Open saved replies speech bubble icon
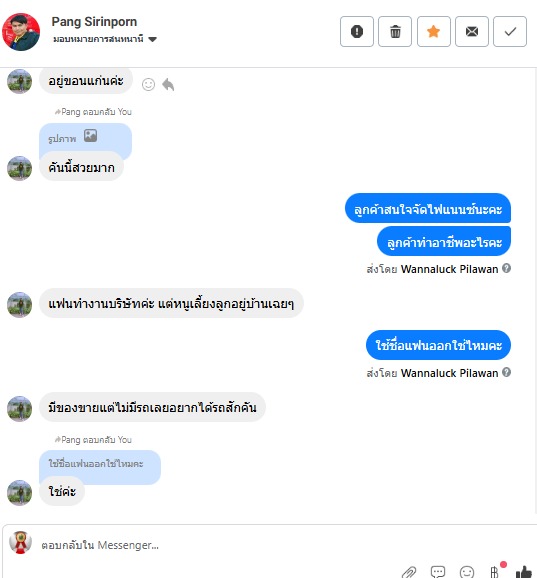537x578 pixels. coord(437,572)
